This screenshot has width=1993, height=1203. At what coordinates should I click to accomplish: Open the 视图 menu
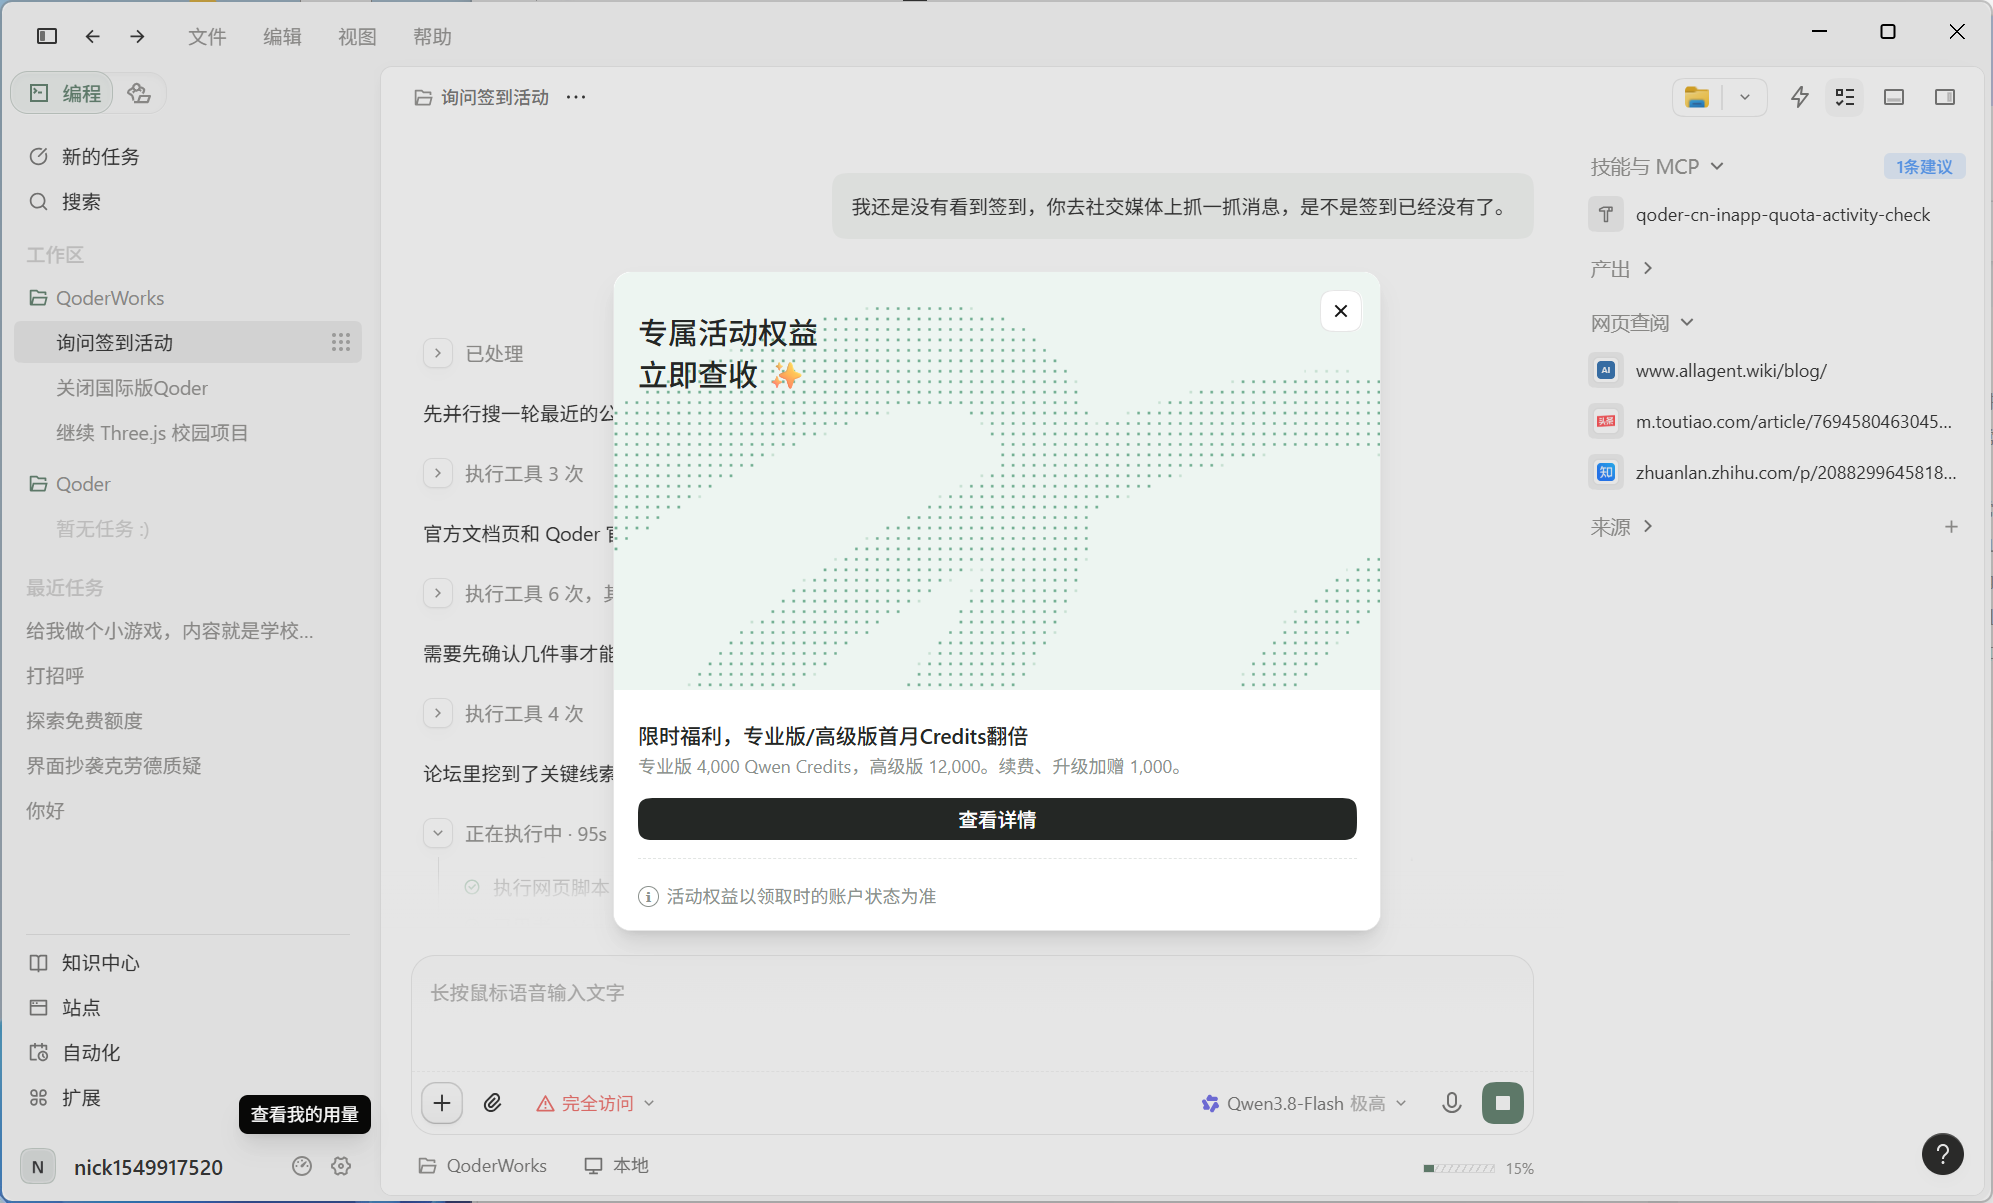[357, 37]
